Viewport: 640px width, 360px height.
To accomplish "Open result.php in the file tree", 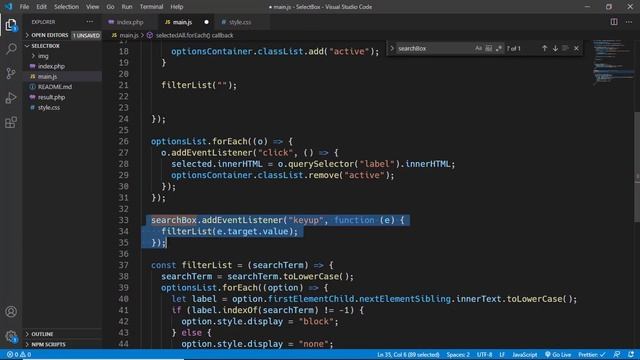I will click(x=51, y=97).
